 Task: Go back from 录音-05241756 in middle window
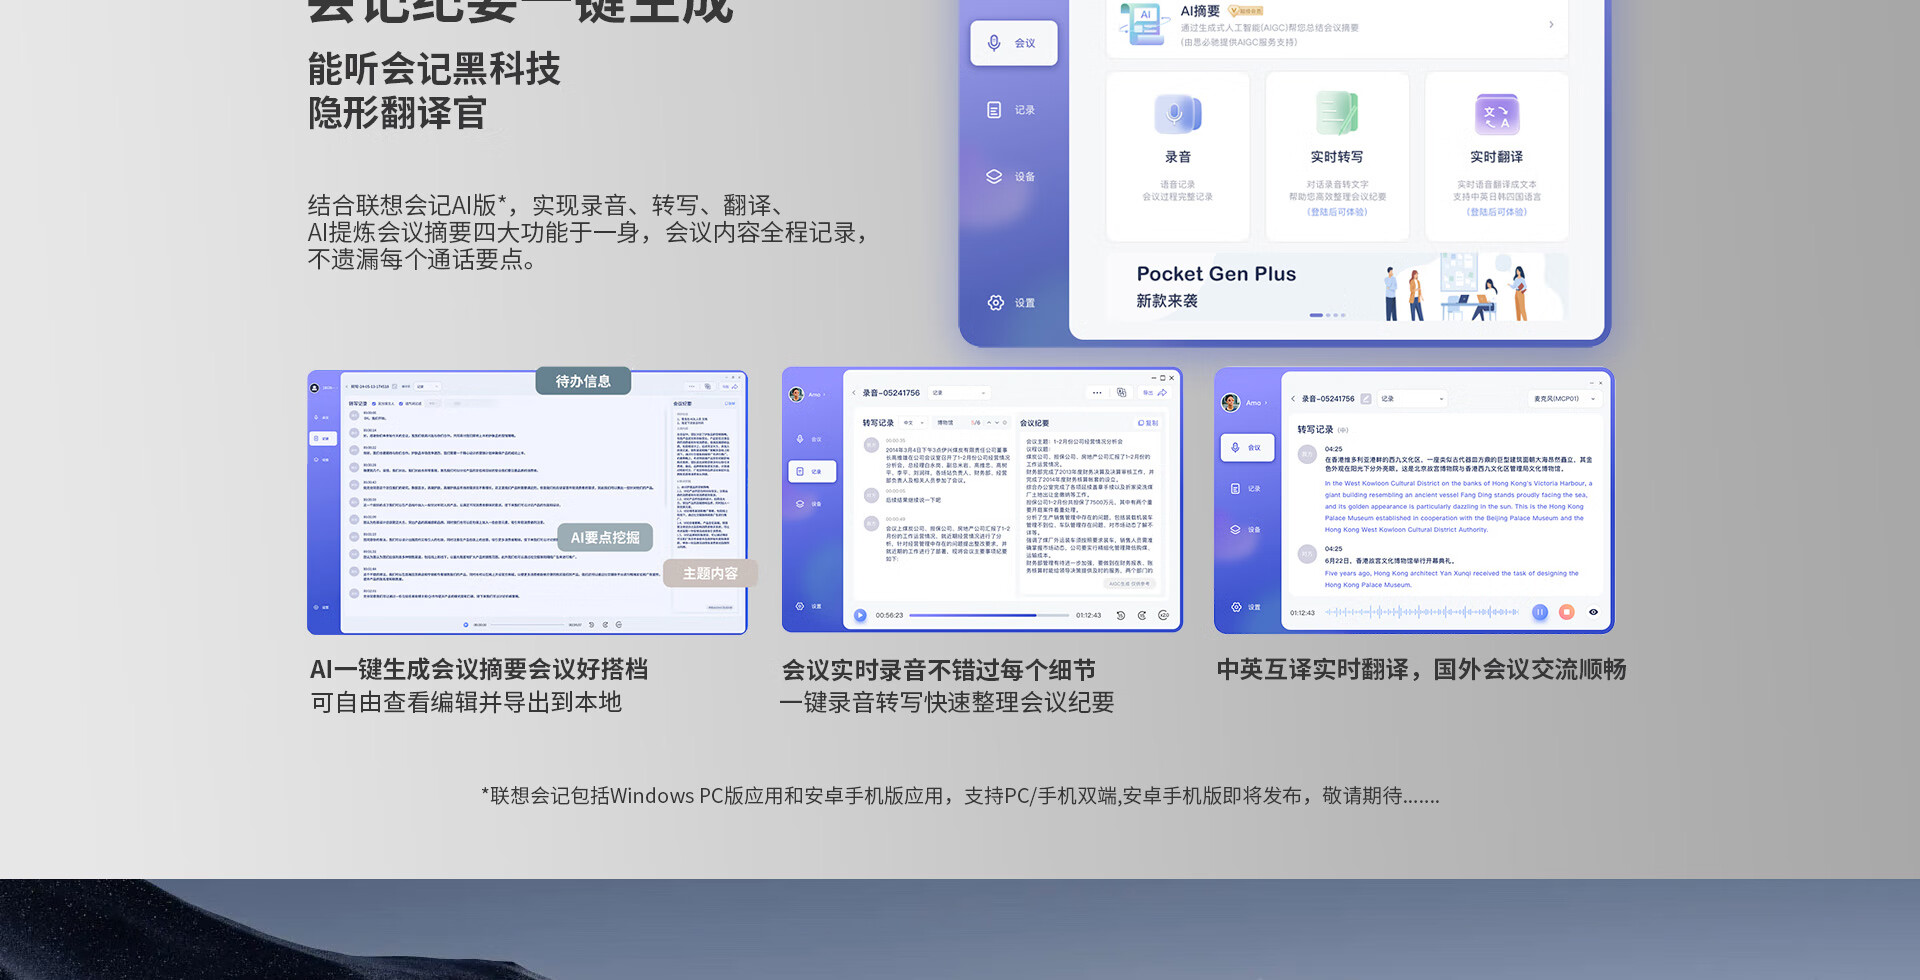[x=854, y=393]
